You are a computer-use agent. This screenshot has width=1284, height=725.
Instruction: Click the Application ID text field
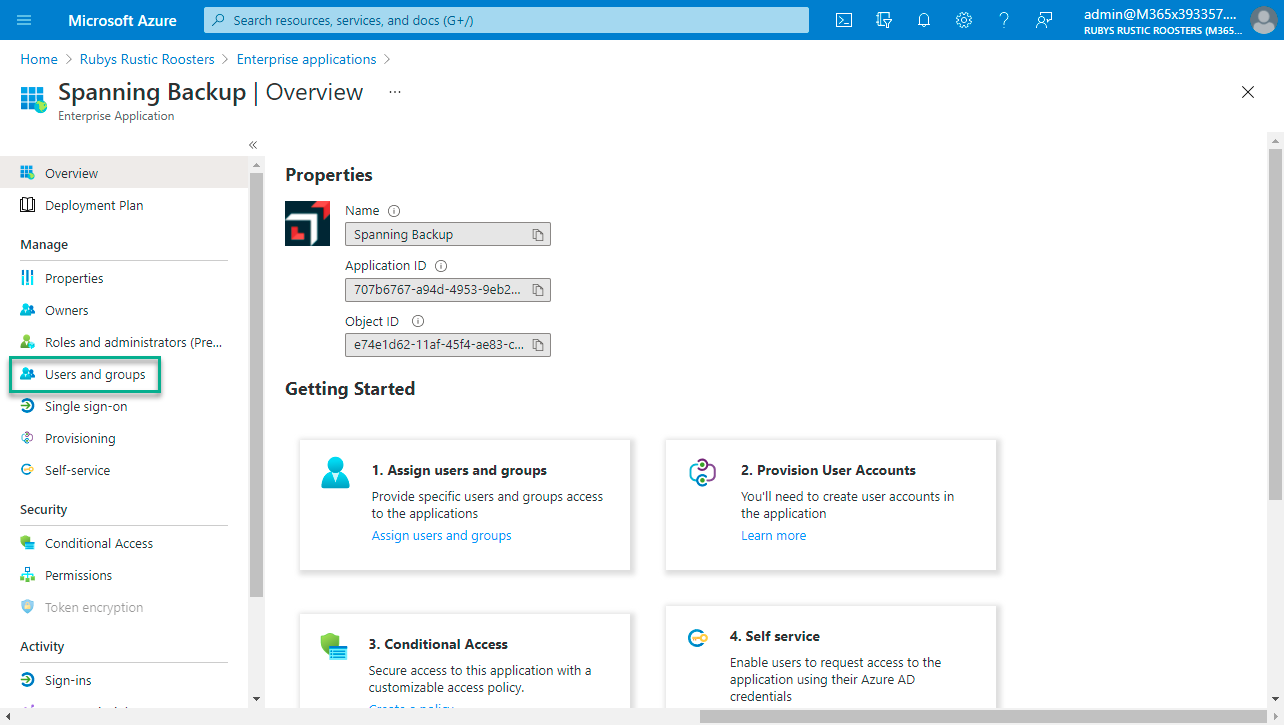click(x=448, y=290)
